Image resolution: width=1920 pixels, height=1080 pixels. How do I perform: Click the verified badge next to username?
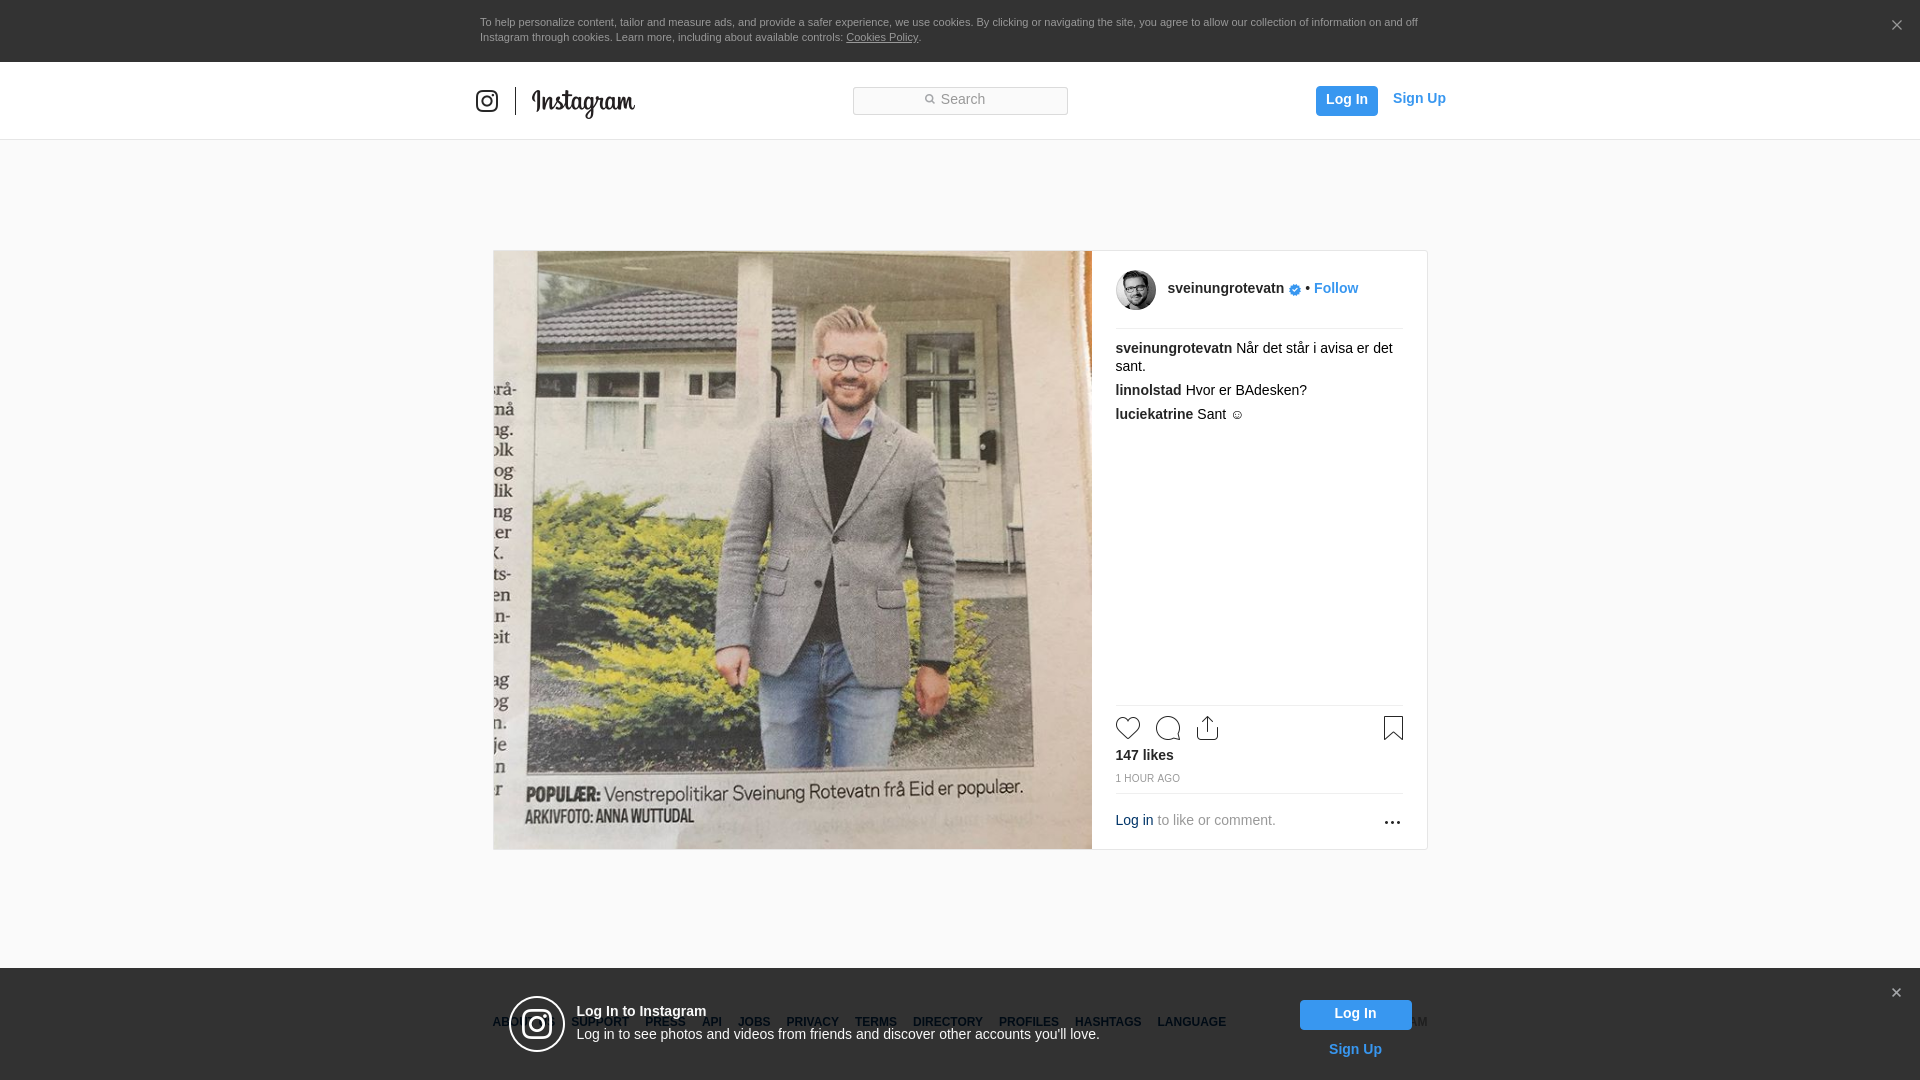coord(1295,290)
